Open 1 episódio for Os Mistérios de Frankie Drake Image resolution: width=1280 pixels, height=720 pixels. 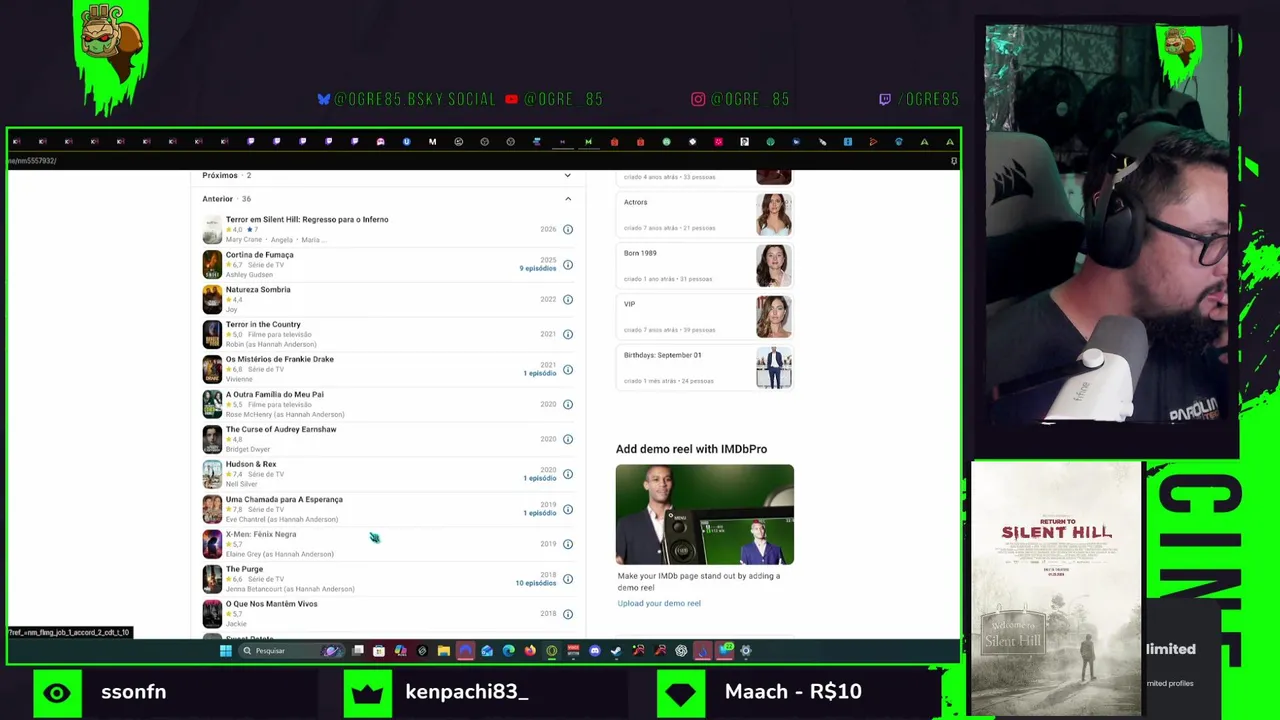540,373
